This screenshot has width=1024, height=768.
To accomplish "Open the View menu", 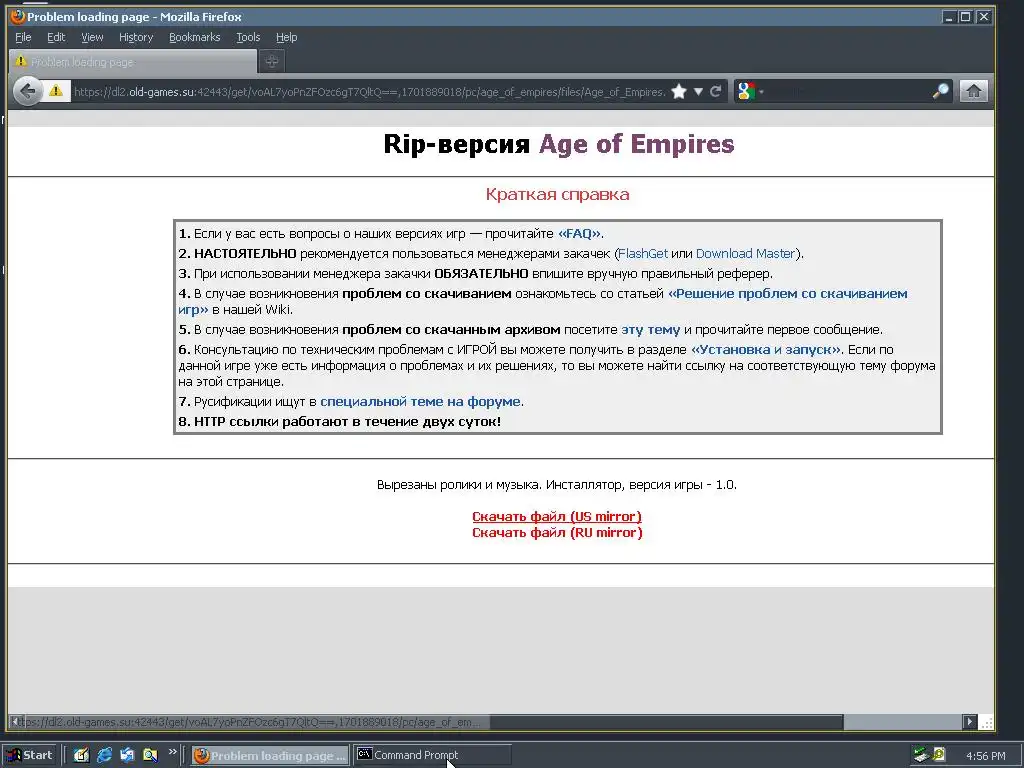I will [x=92, y=37].
